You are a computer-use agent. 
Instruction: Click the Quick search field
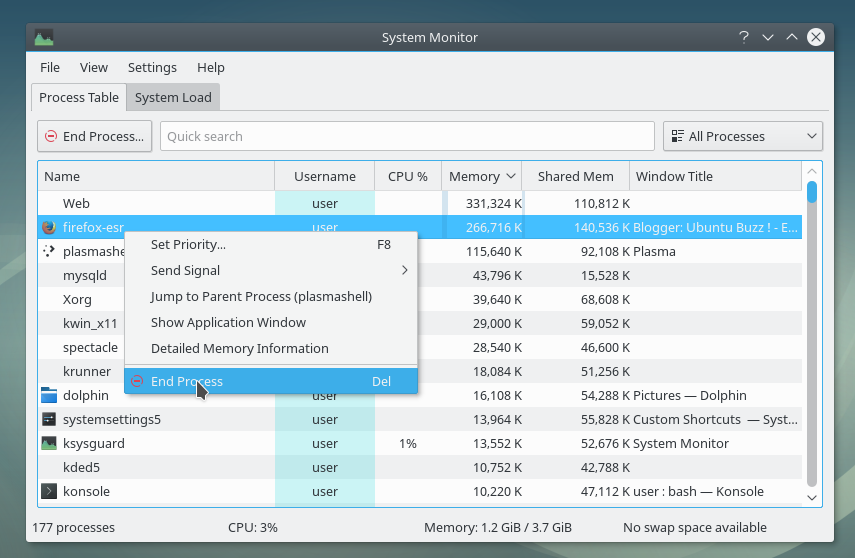[407, 136]
